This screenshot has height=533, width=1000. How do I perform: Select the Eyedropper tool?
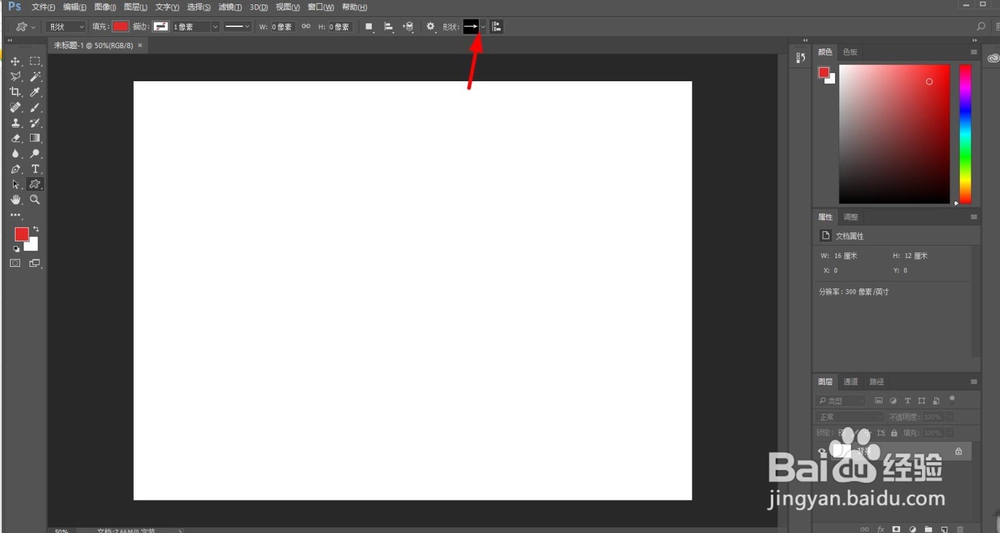pos(35,92)
